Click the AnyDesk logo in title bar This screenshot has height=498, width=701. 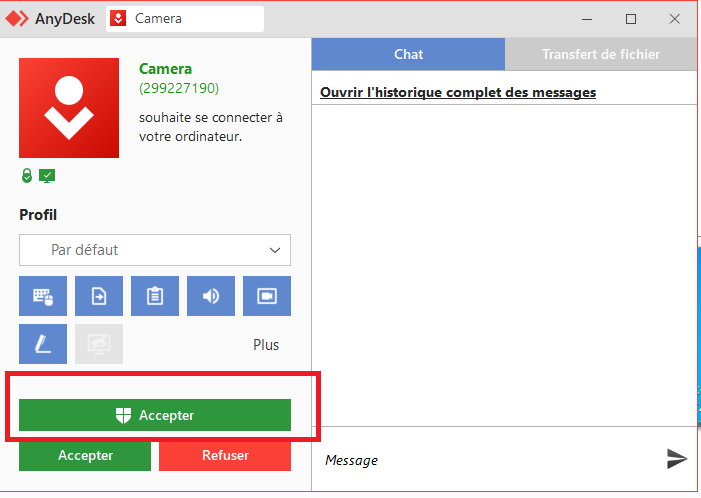[x=15, y=18]
